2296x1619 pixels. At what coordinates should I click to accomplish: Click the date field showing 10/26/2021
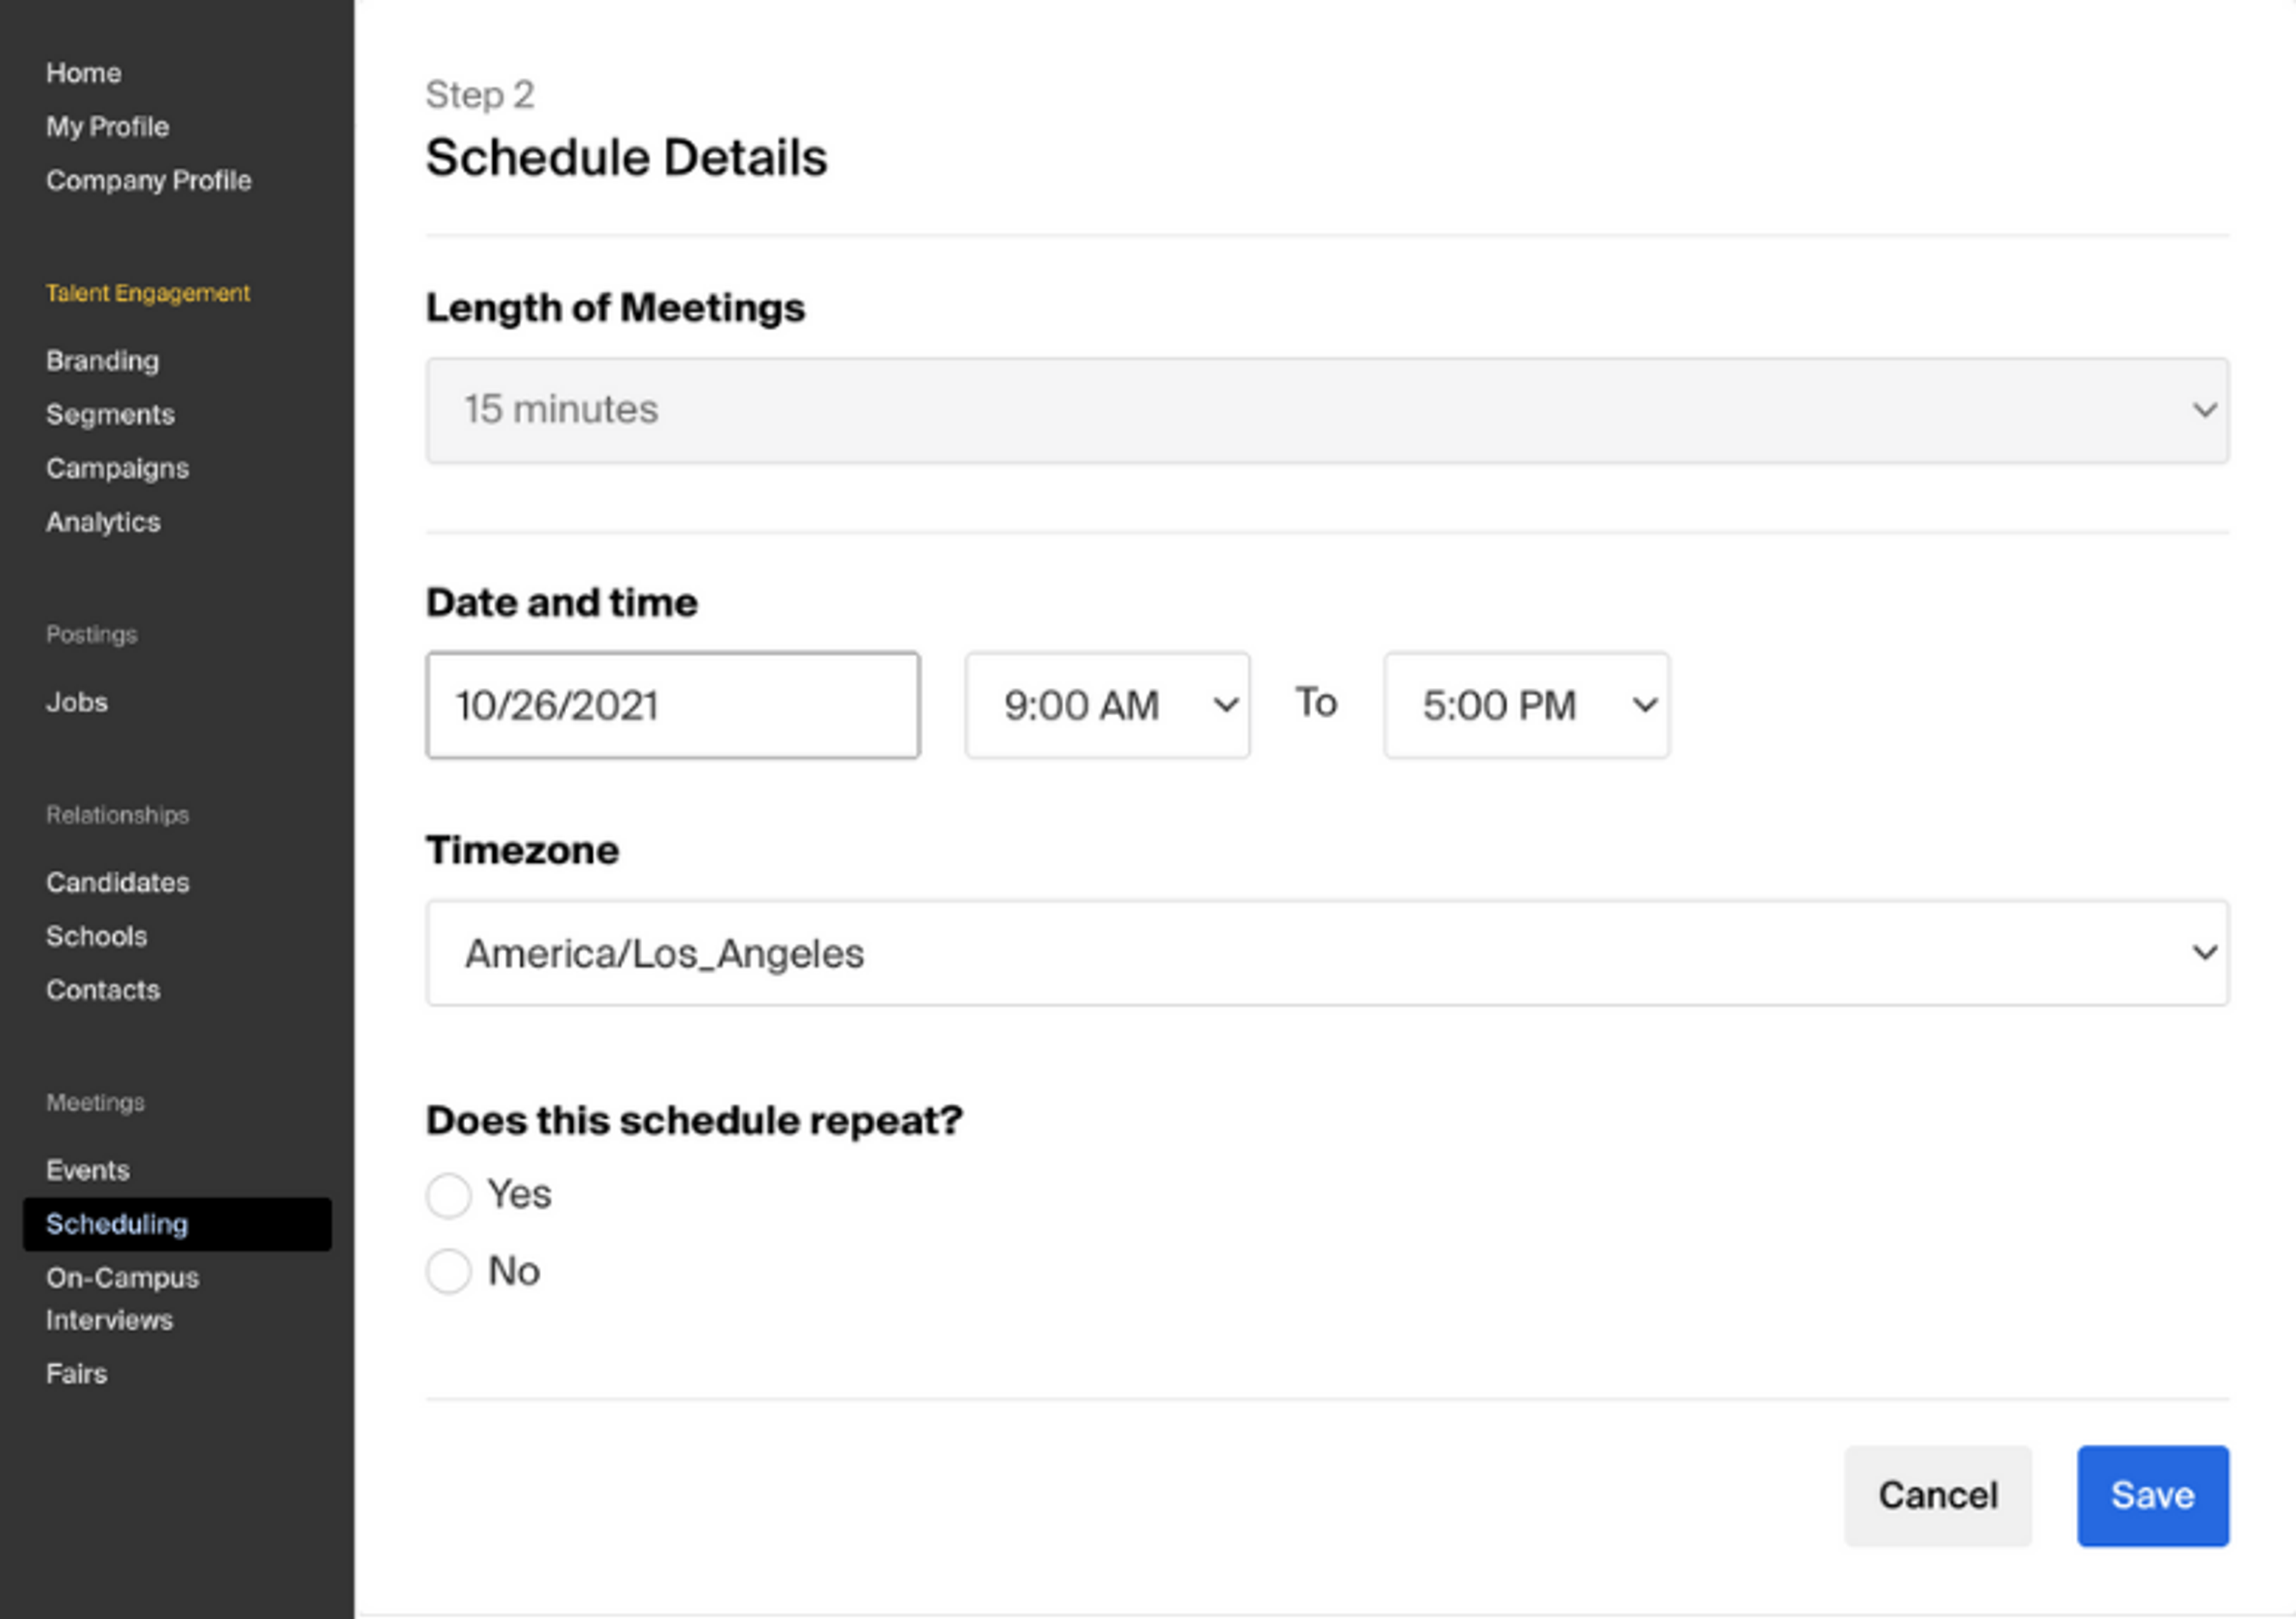(672, 705)
